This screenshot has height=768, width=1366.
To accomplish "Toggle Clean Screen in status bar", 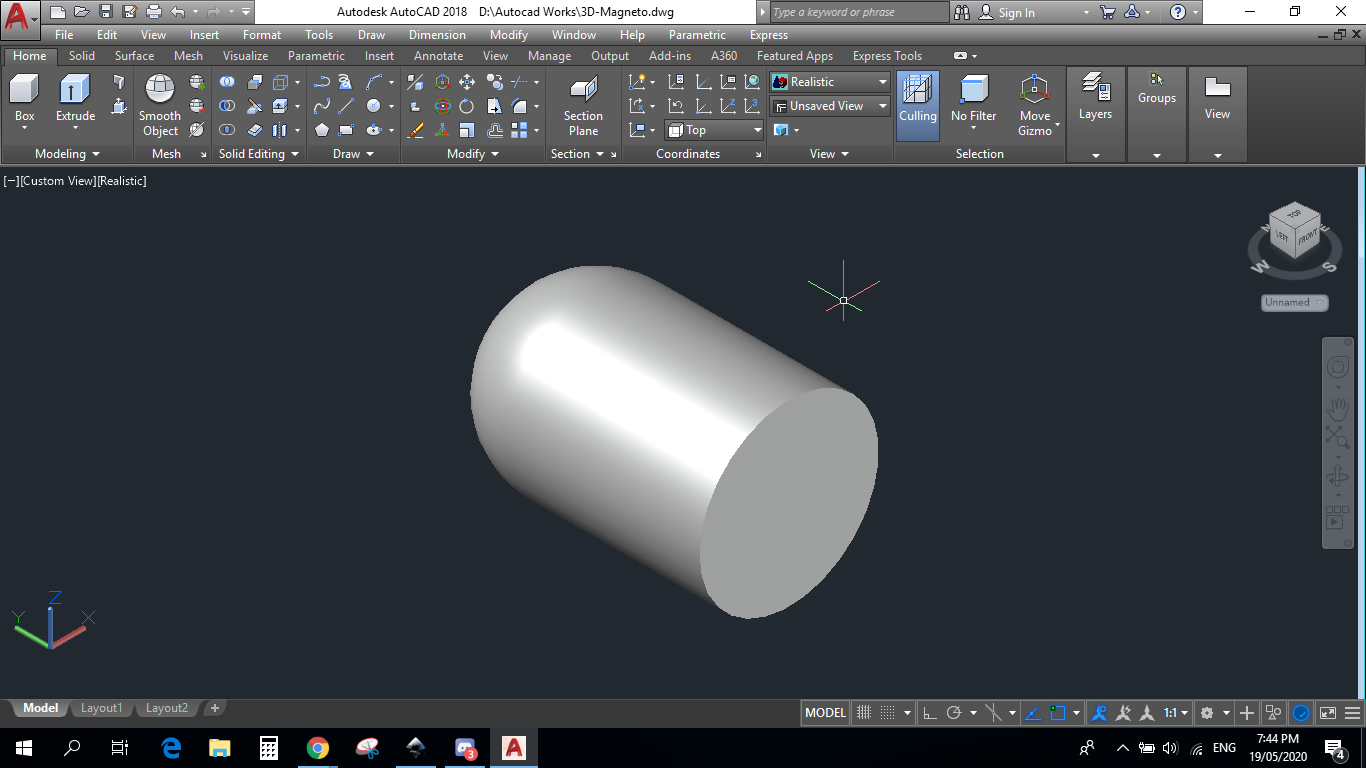I will click(1328, 713).
